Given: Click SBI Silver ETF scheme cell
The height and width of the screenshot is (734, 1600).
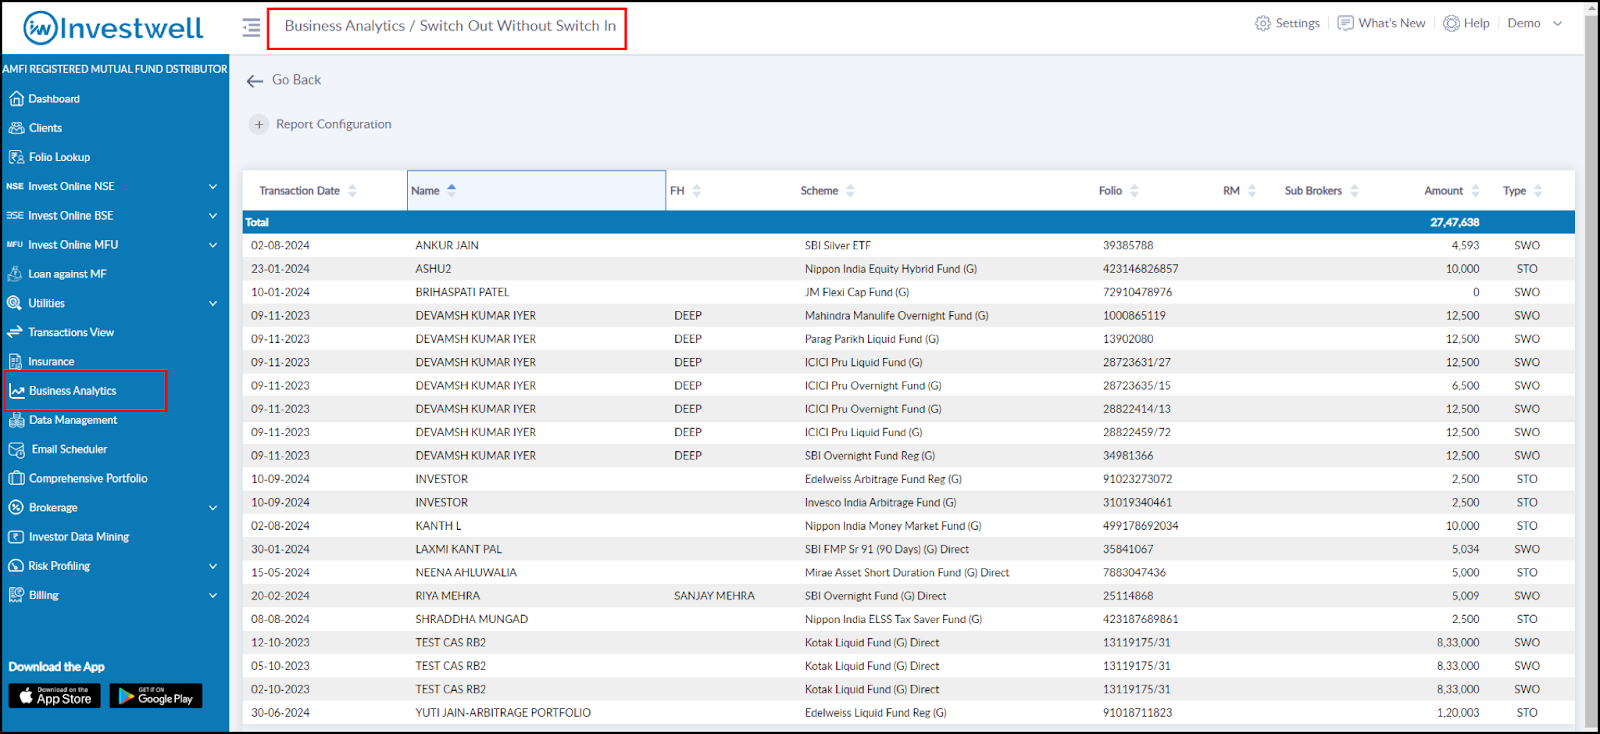Looking at the screenshot, I should (x=837, y=246).
